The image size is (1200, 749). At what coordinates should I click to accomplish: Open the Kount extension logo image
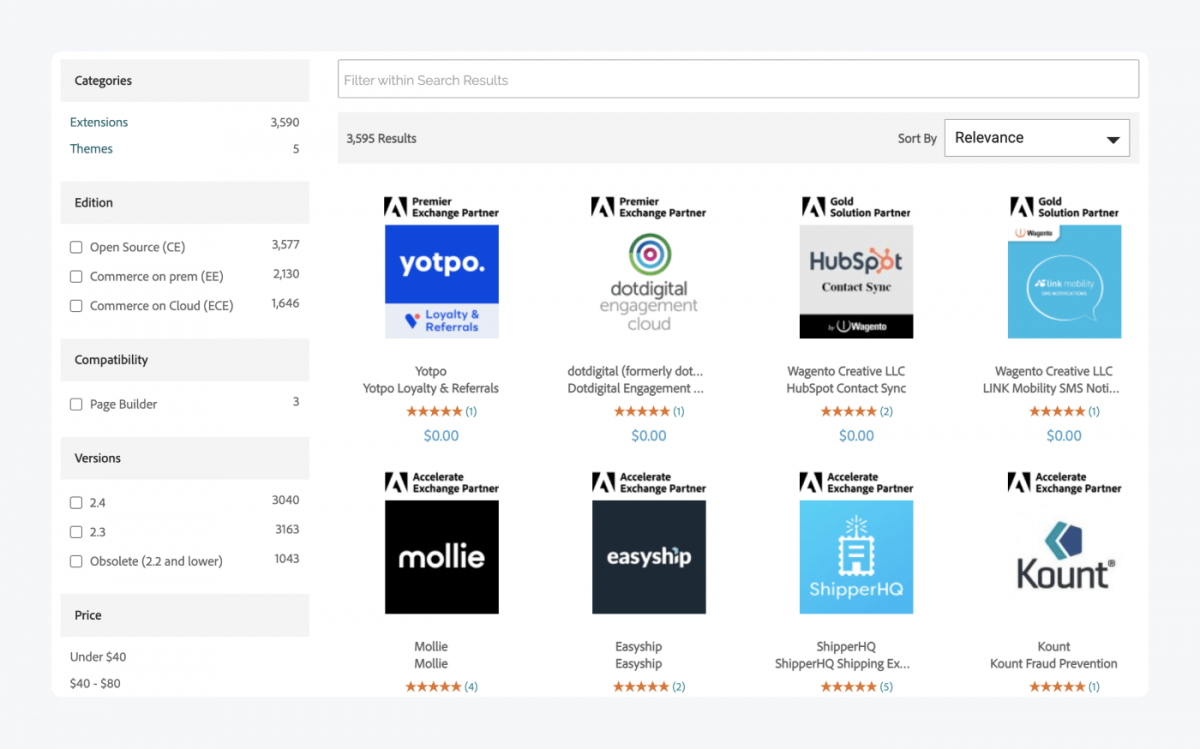[x=1064, y=557]
